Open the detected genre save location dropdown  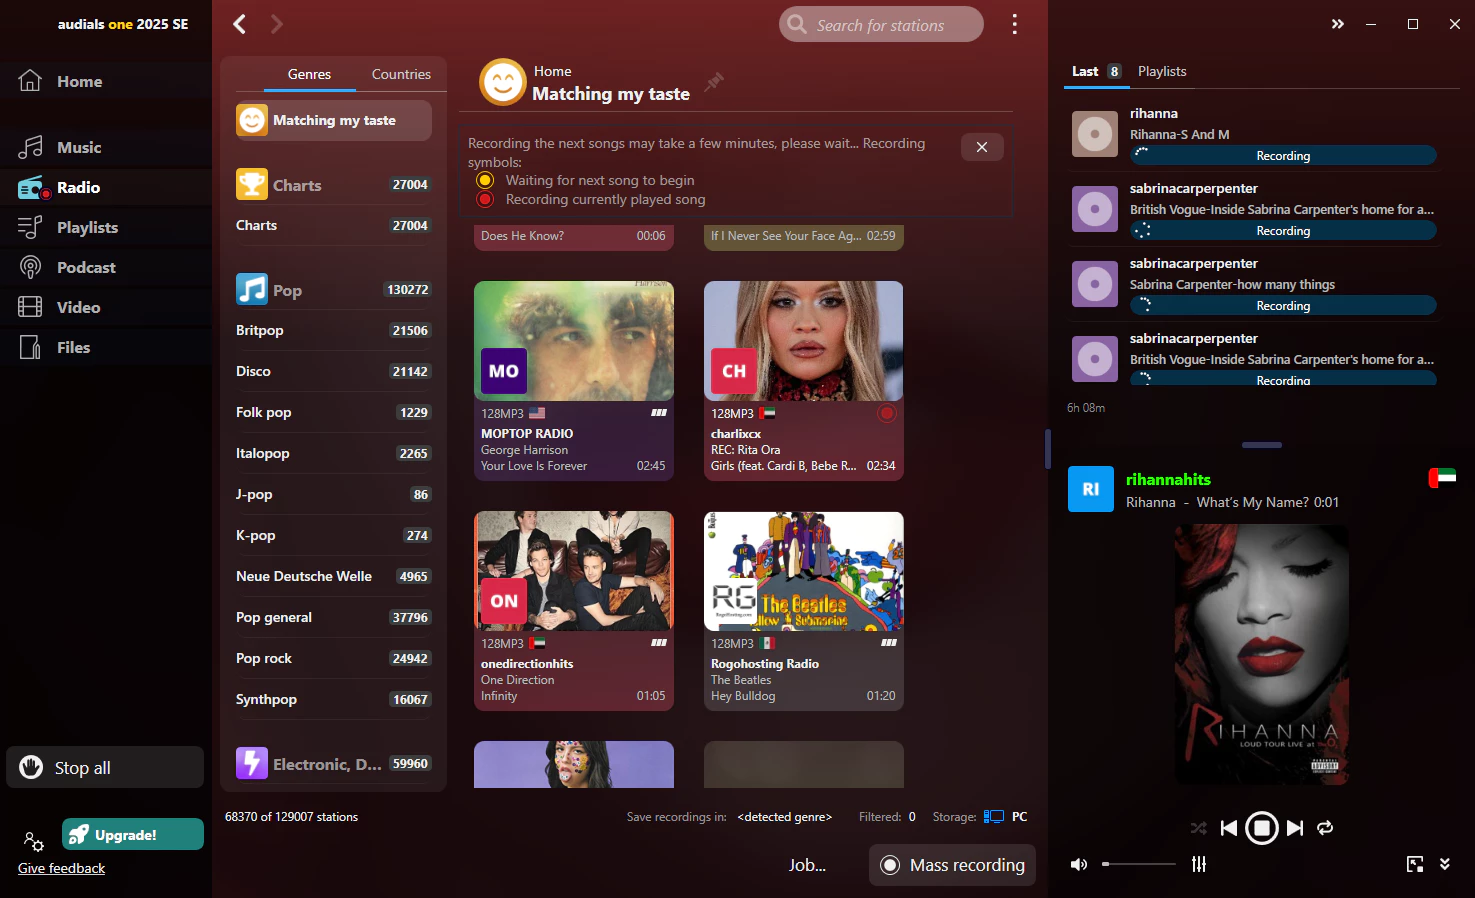784,817
